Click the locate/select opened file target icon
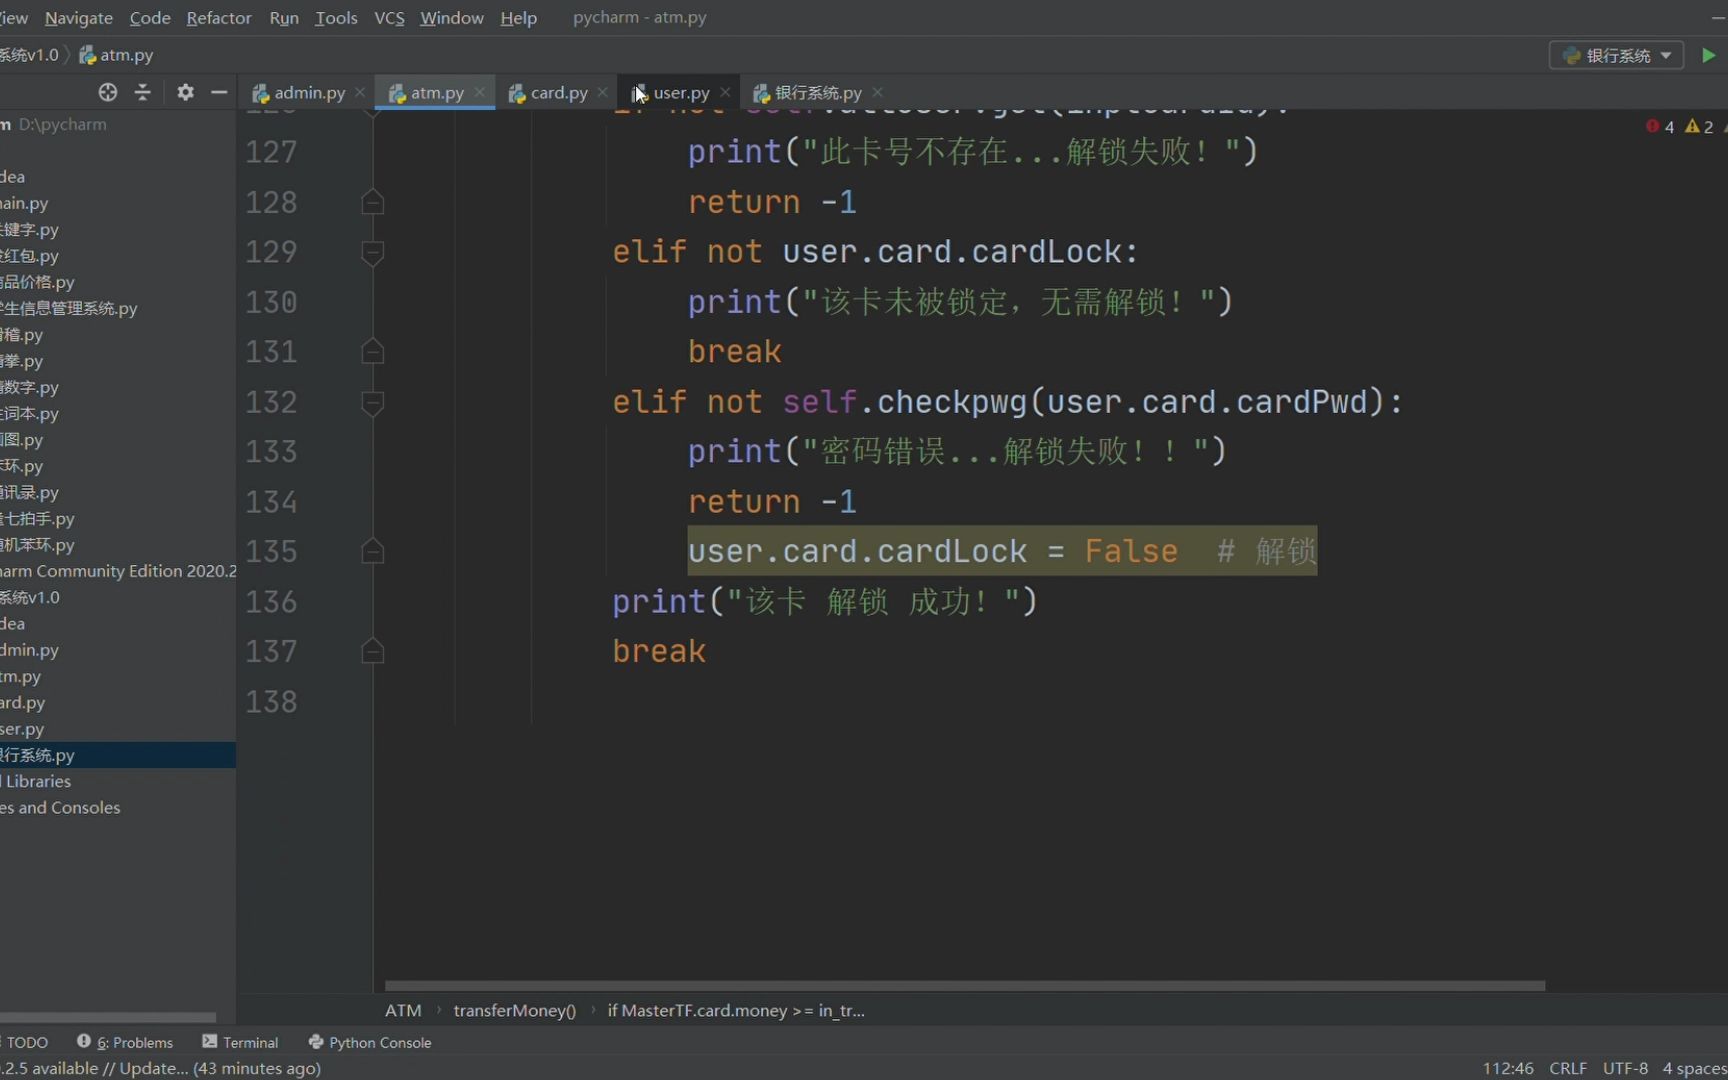Viewport: 1728px width, 1080px height. click(x=108, y=92)
